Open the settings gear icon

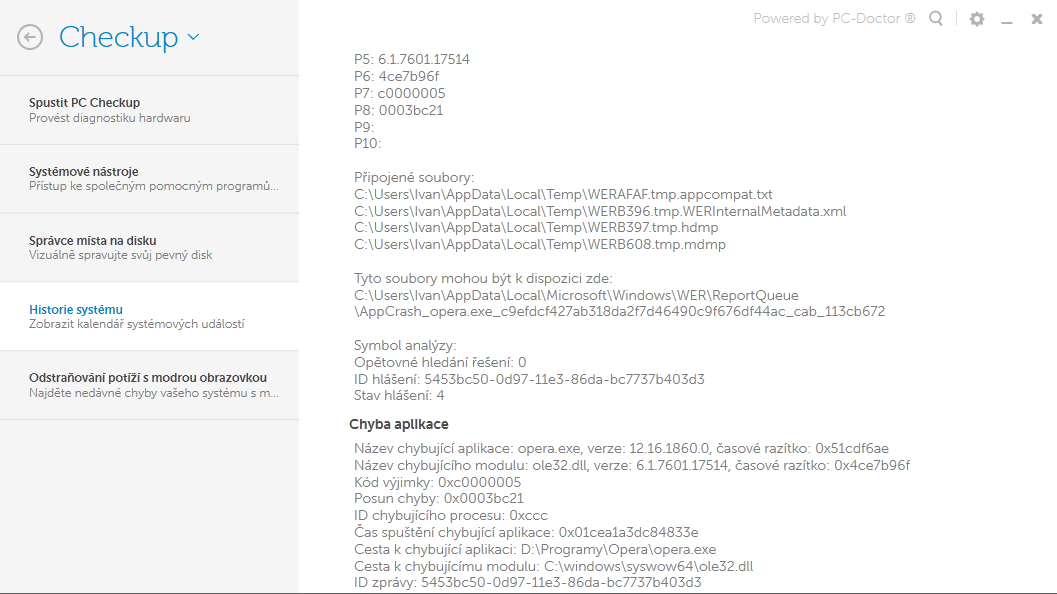(977, 19)
